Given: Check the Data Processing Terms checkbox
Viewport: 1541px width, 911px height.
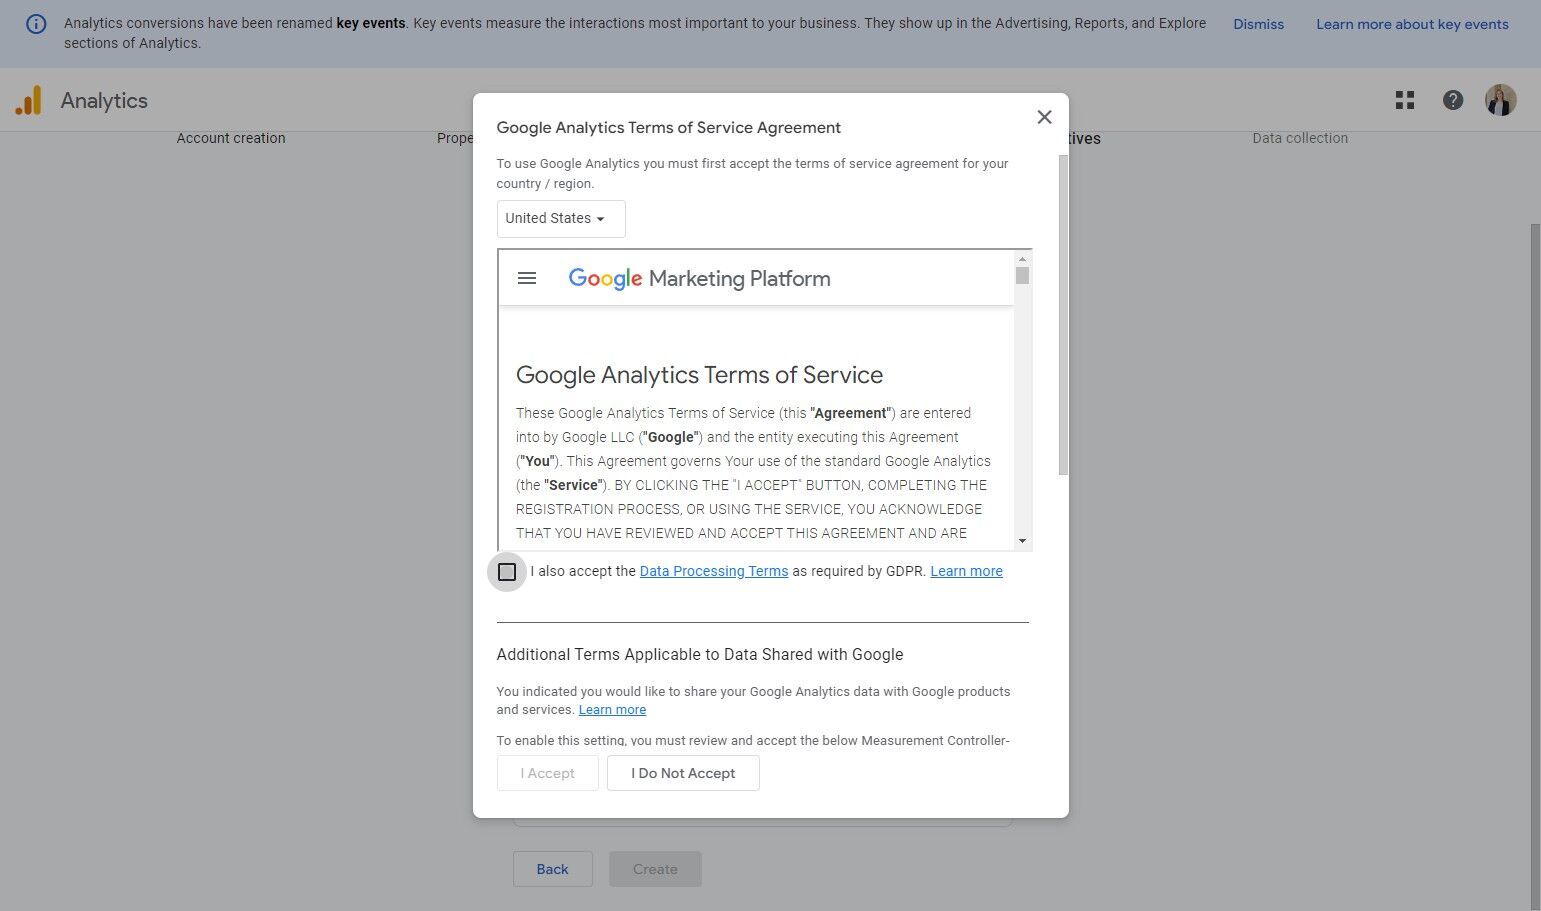Looking at the screenshot, I should point(507,572).
